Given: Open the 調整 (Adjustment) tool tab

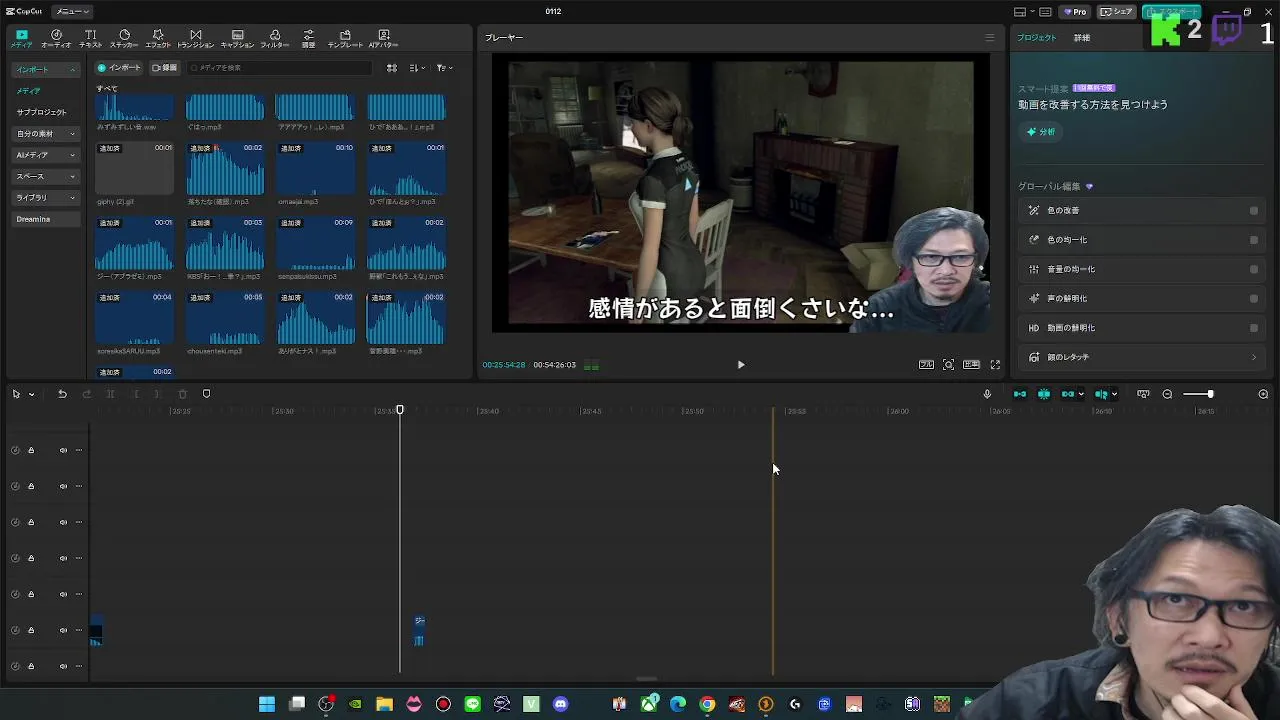Looking at the screenshot, I should 308,39.
